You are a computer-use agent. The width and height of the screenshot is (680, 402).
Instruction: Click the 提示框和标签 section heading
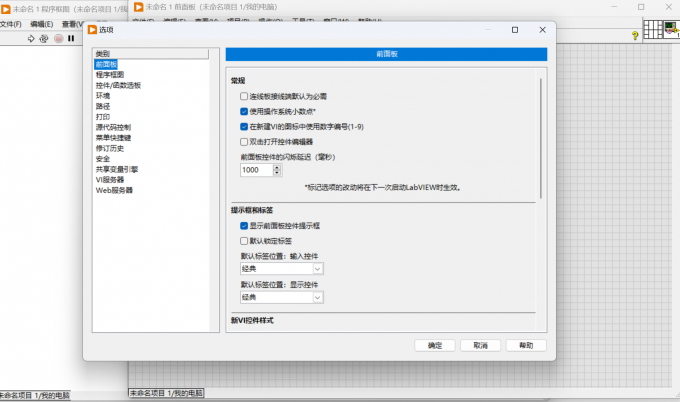pyautogui.click(x=252, y=210)
